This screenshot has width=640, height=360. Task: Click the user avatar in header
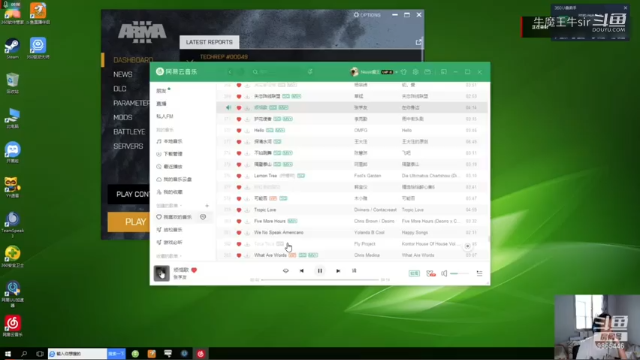click(x=354, y=72)
